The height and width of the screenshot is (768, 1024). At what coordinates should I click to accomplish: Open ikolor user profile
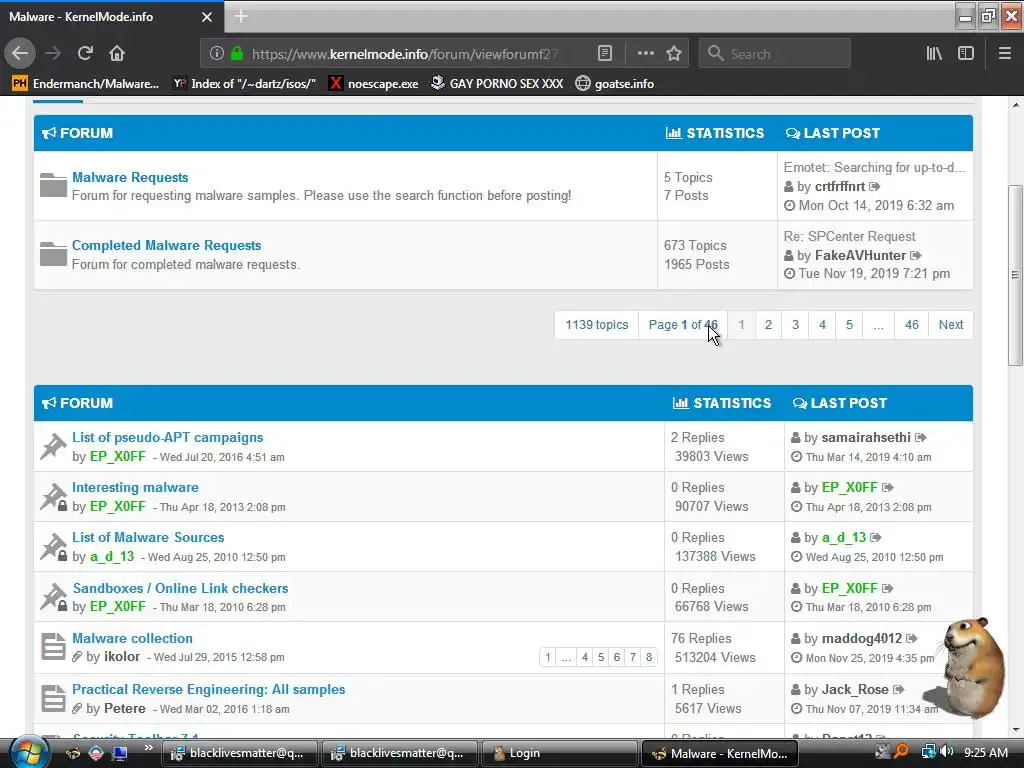coord(122,656)
